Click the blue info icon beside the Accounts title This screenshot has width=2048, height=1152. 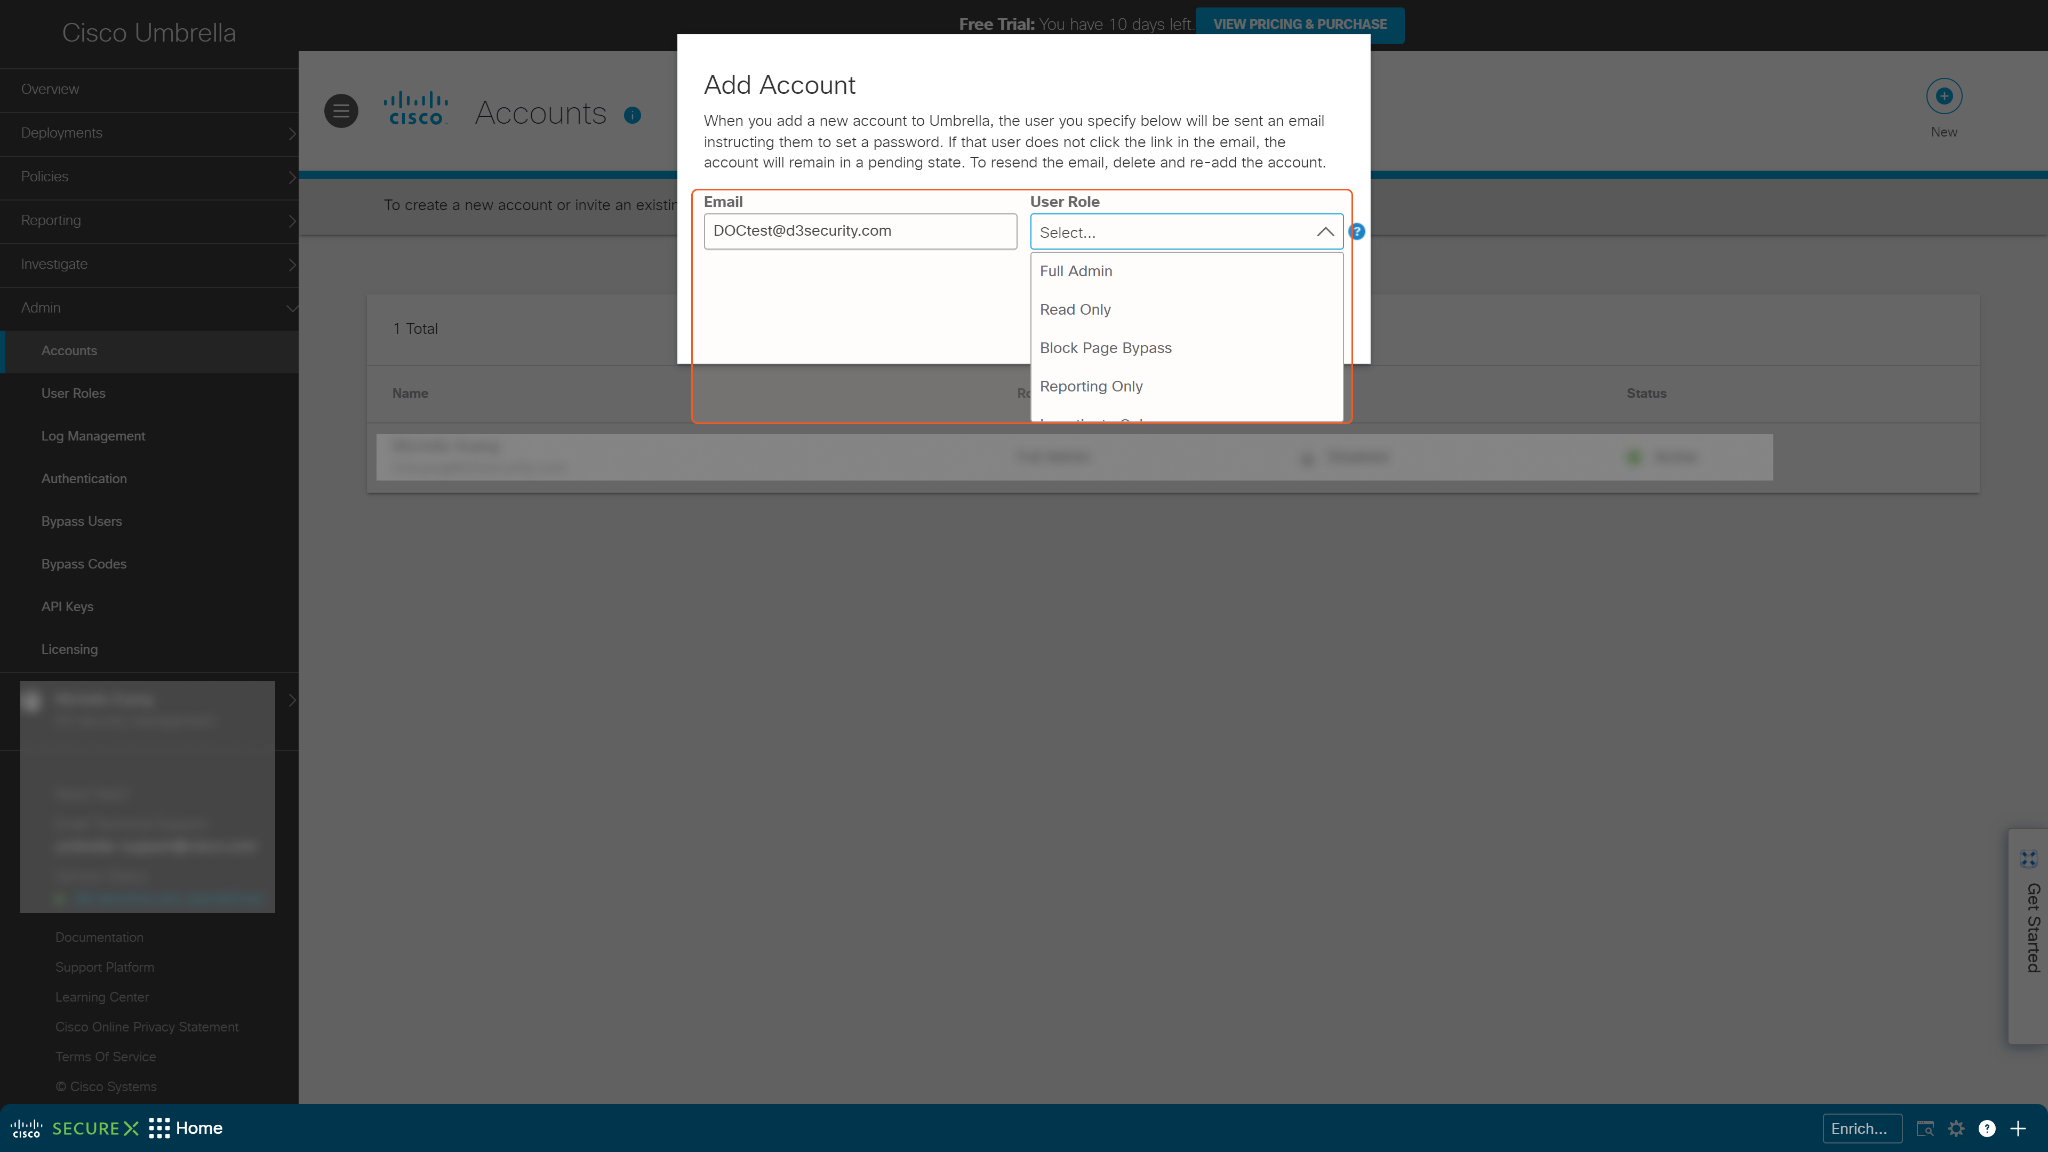click(632, 115)
